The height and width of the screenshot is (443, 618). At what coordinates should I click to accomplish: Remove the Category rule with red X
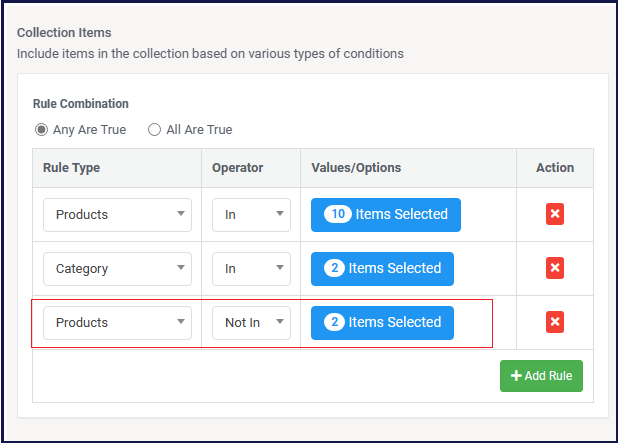point(555,268)
